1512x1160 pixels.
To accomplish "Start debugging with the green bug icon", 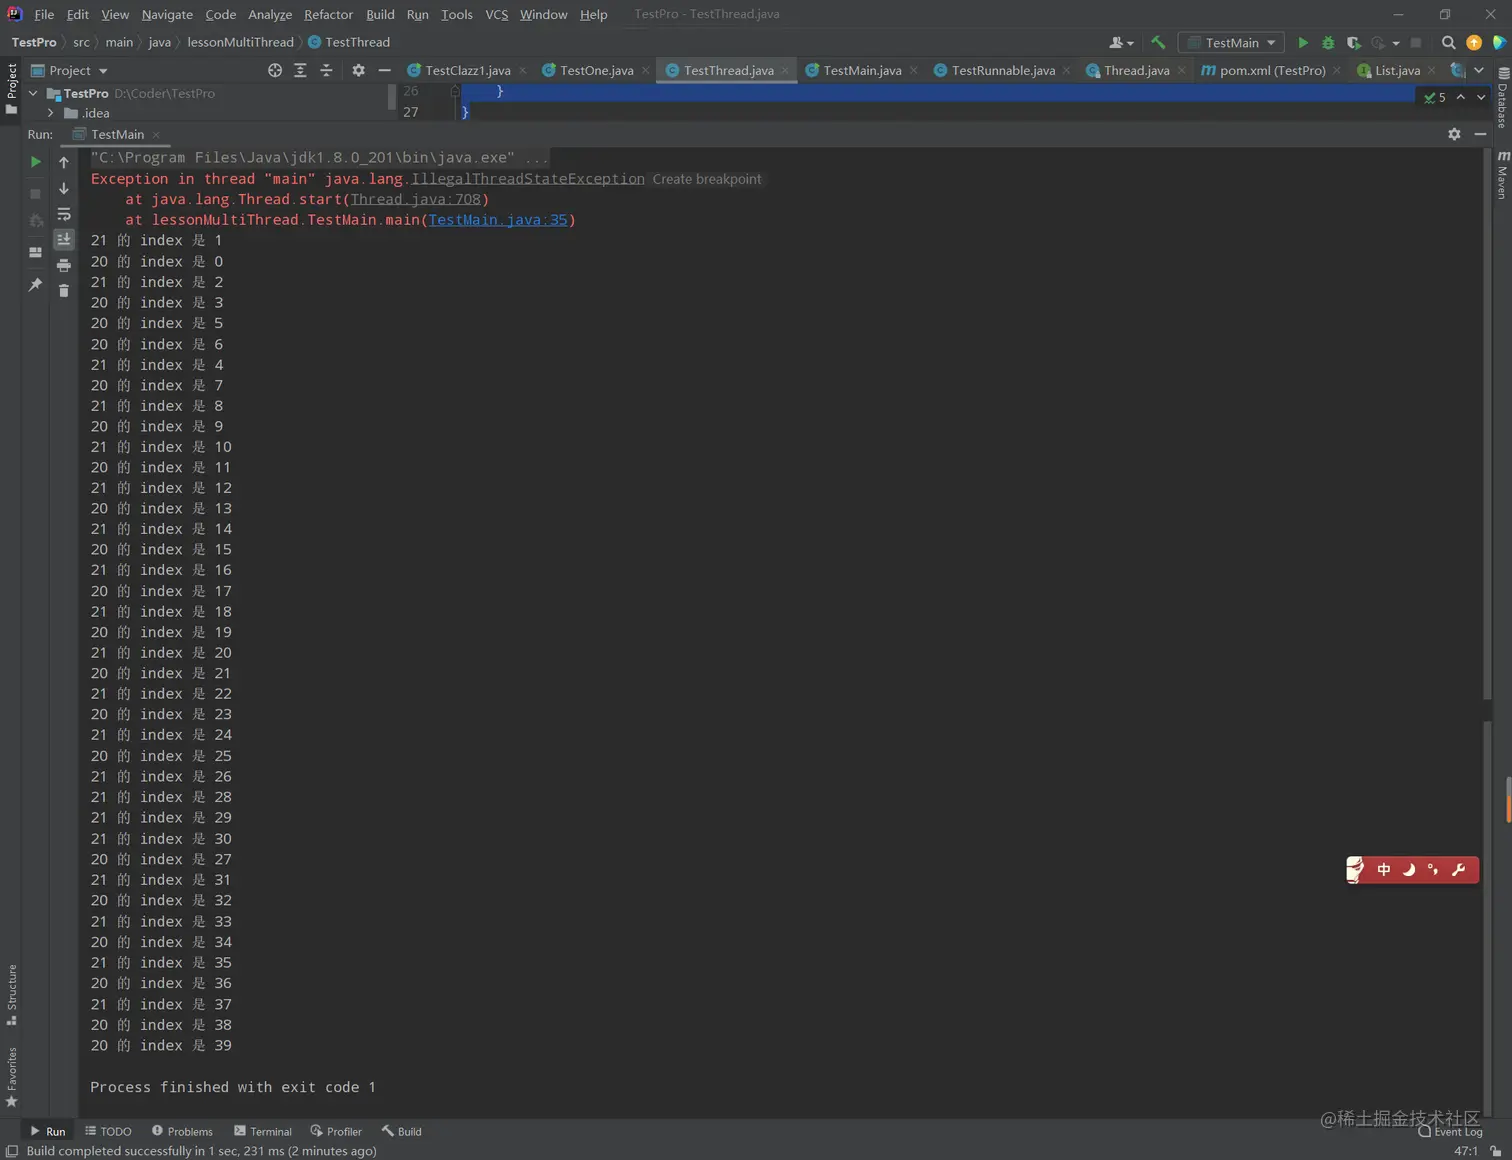I will tap(1328, 43).
